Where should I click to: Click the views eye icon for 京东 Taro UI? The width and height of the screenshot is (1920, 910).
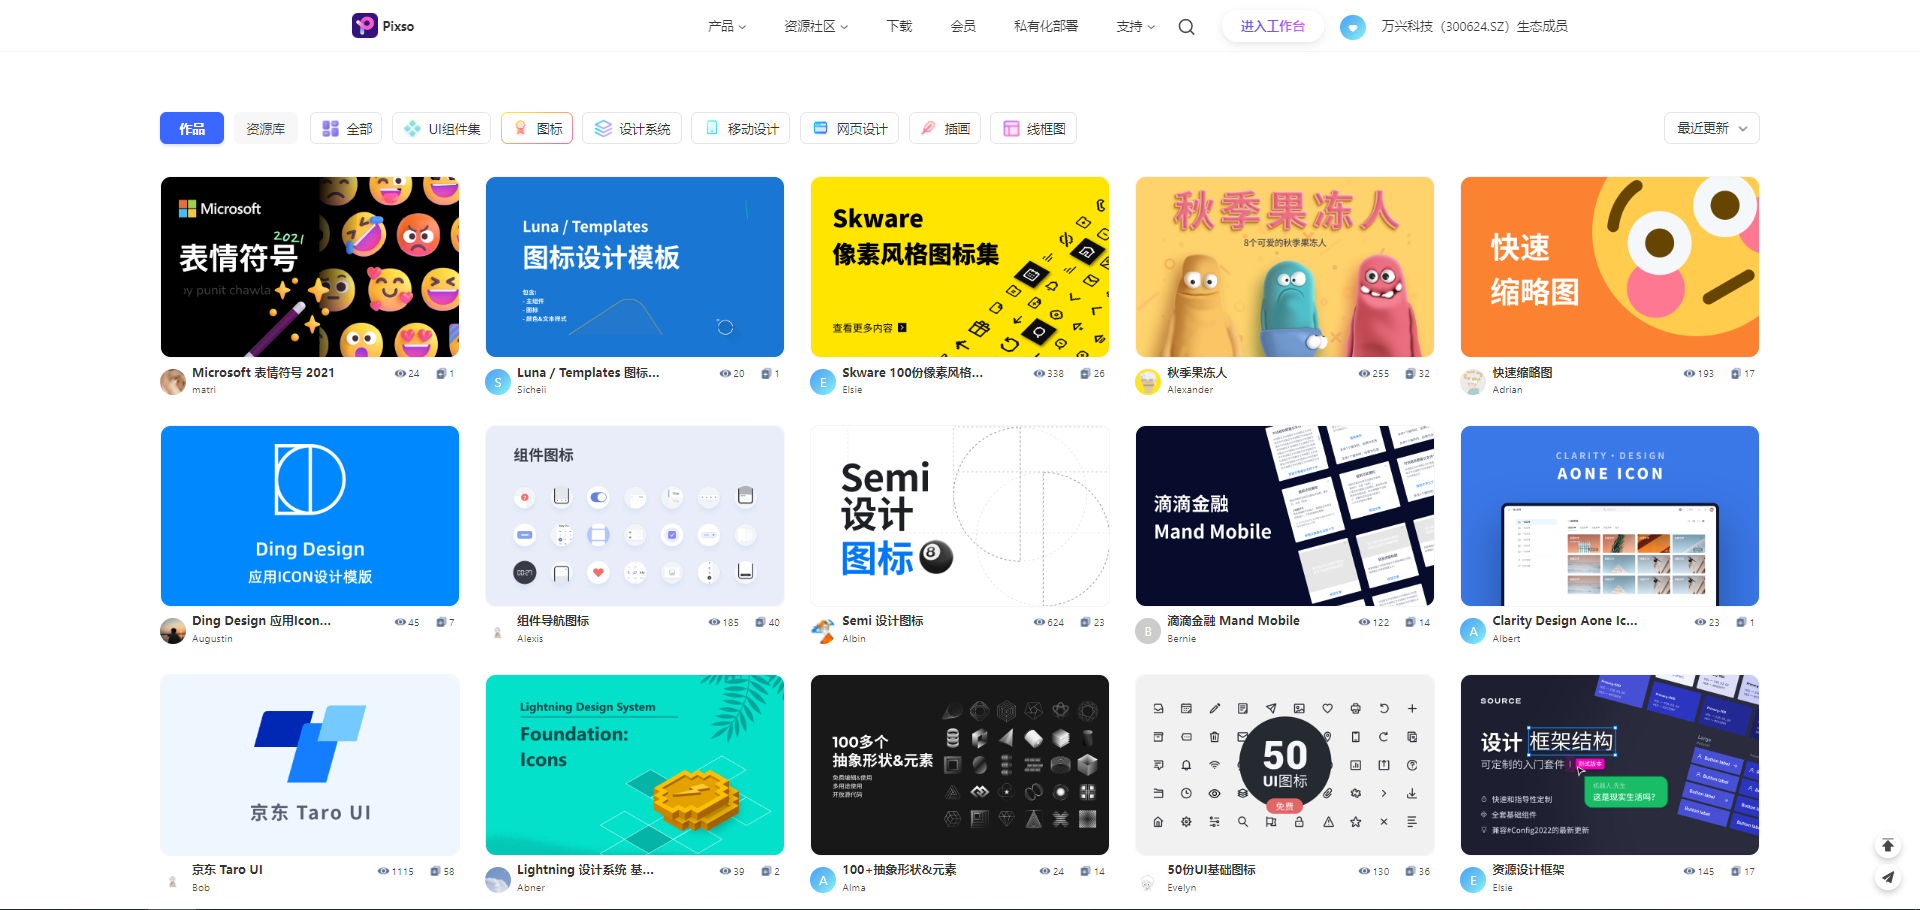383,871
